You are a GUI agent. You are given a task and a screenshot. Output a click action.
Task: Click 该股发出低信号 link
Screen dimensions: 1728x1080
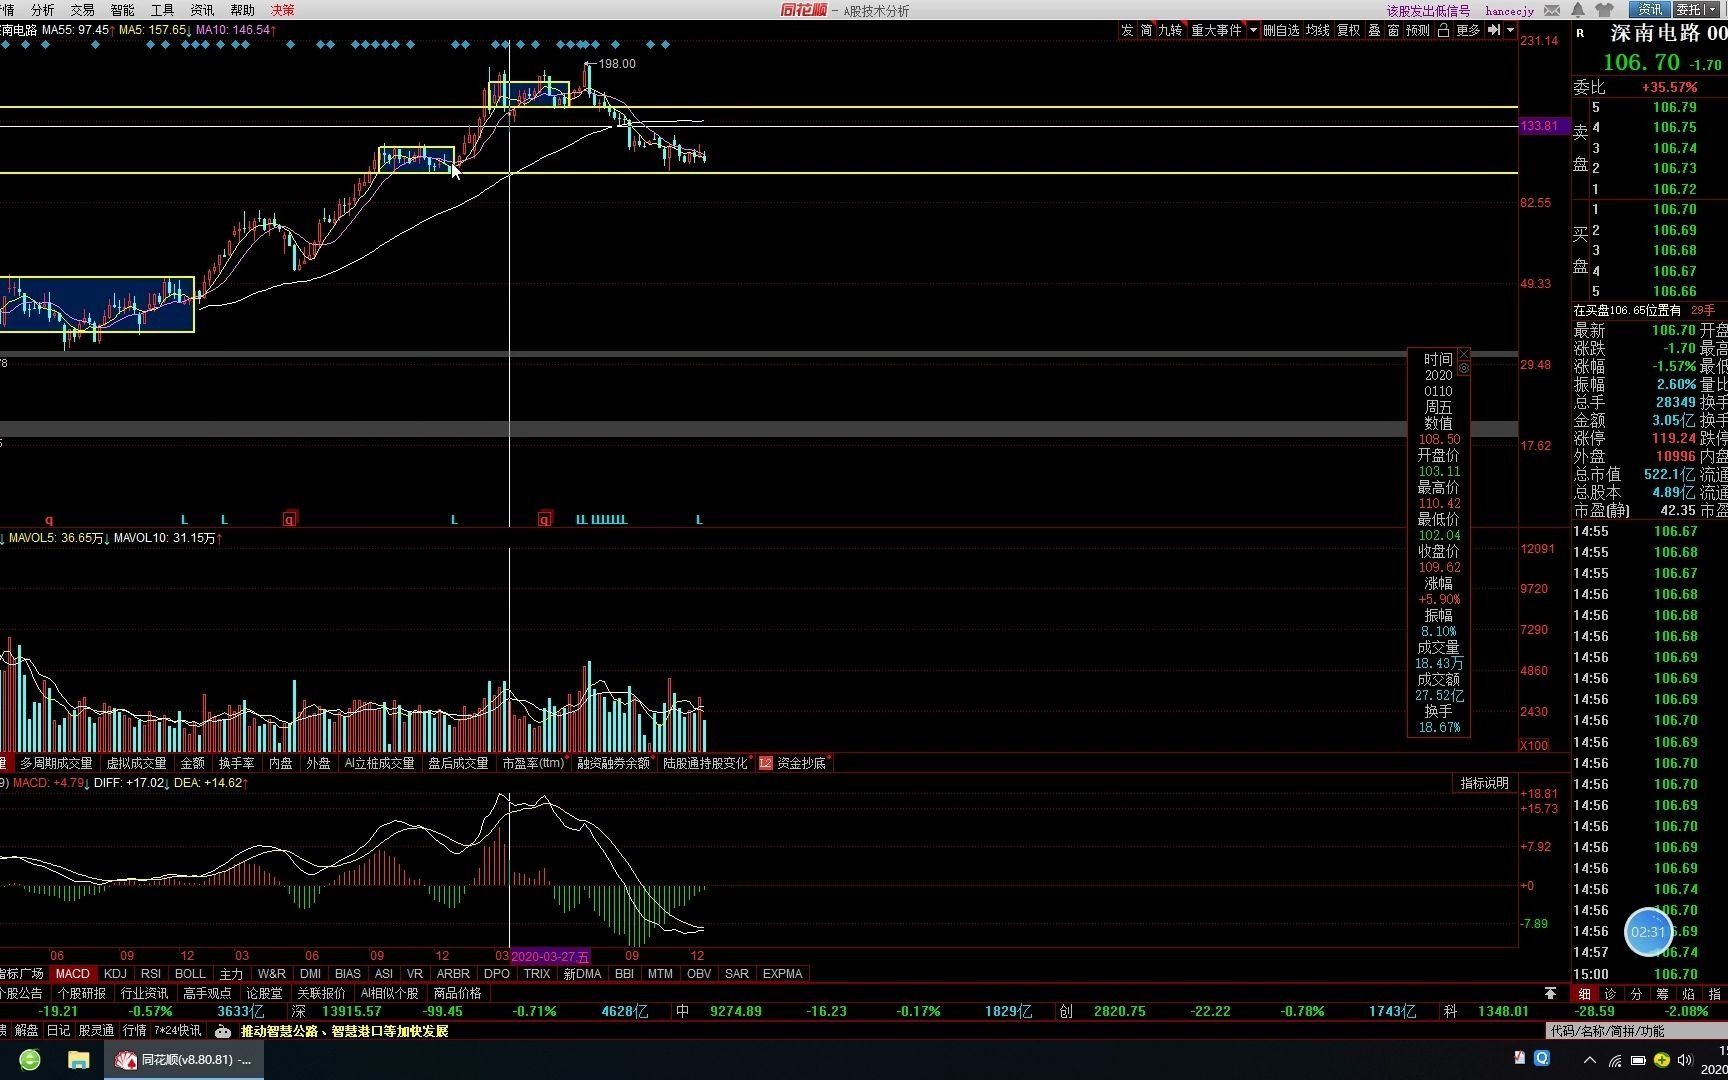pyautogui.click(x=1428, y=11)
